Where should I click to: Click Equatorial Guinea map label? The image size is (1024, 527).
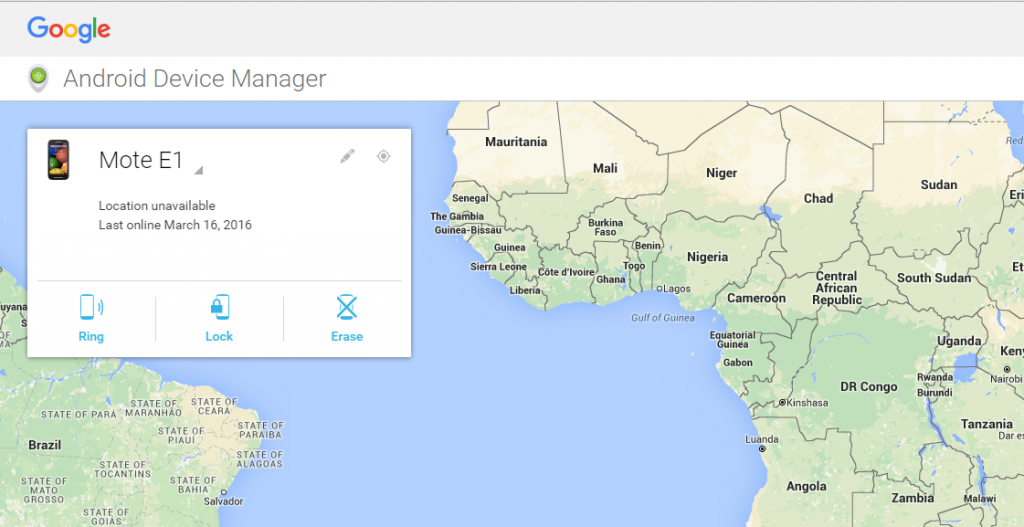coord(733,340)
